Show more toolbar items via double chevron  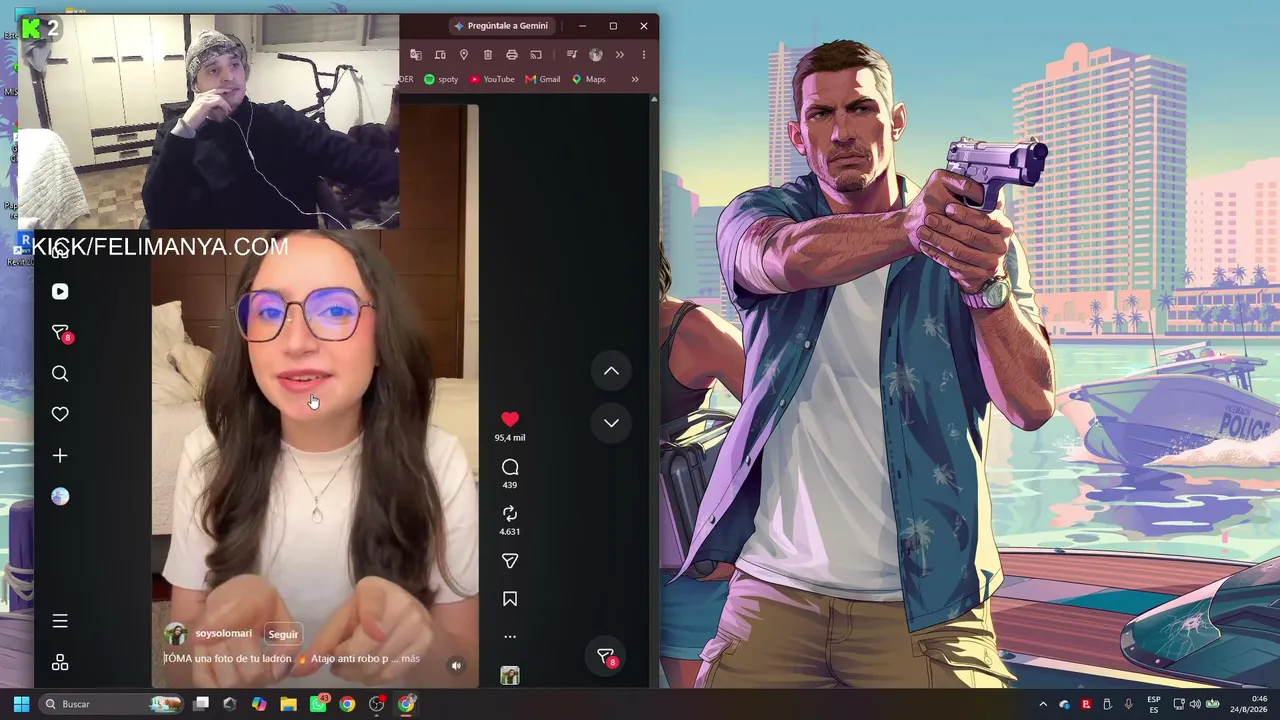pyautogui.click(x=620, y=54)
